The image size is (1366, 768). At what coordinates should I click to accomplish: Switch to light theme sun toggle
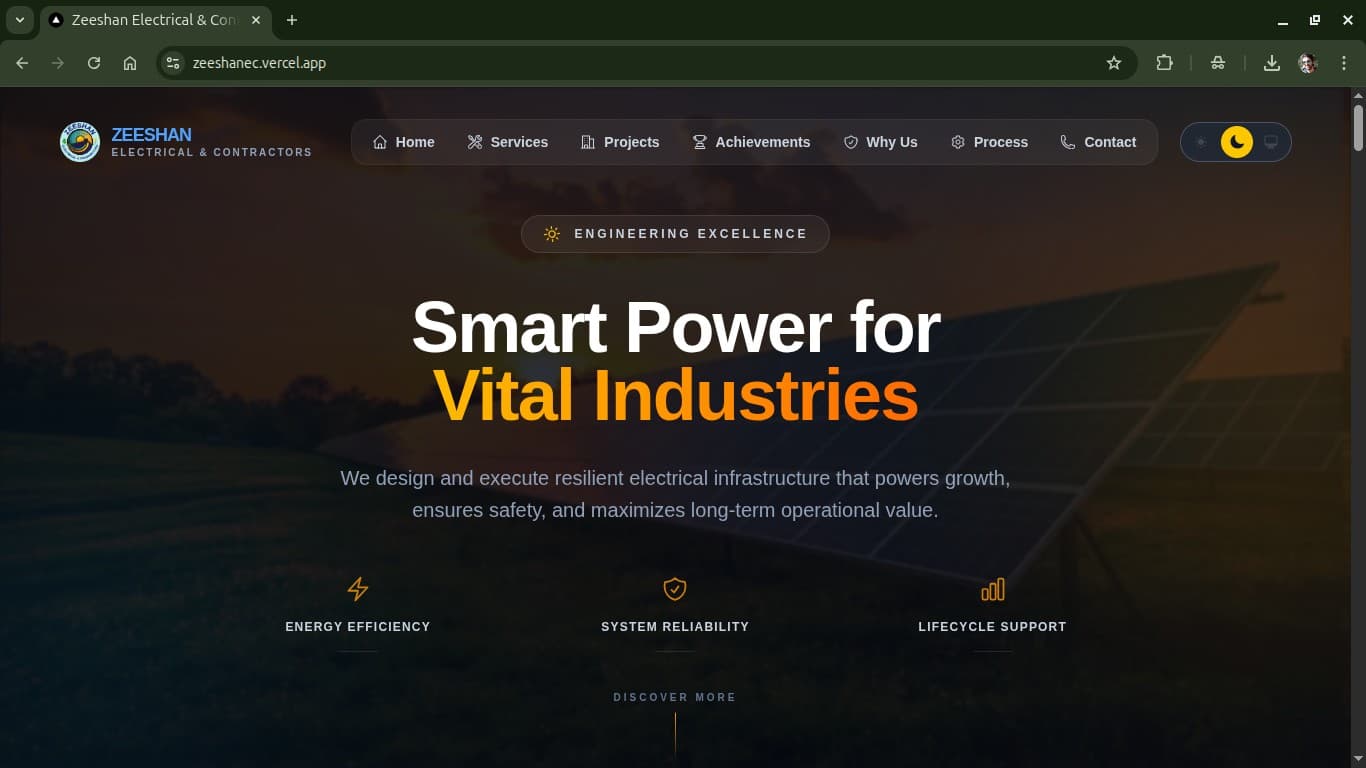[1201, 142]
